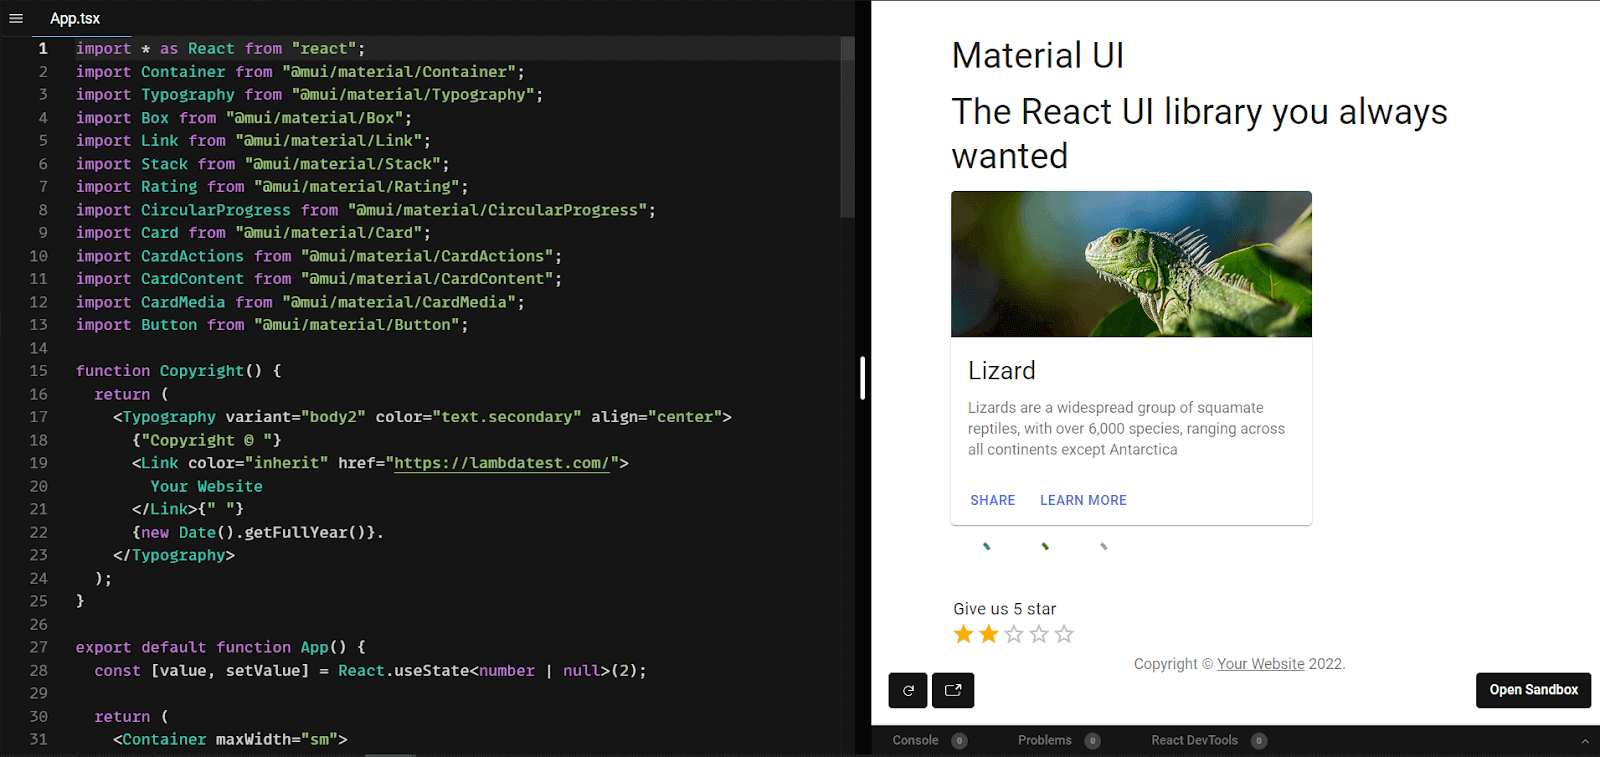Click the LEARN MORE card button
The image size is (1600, 757).
click(x=1083, y=500)
